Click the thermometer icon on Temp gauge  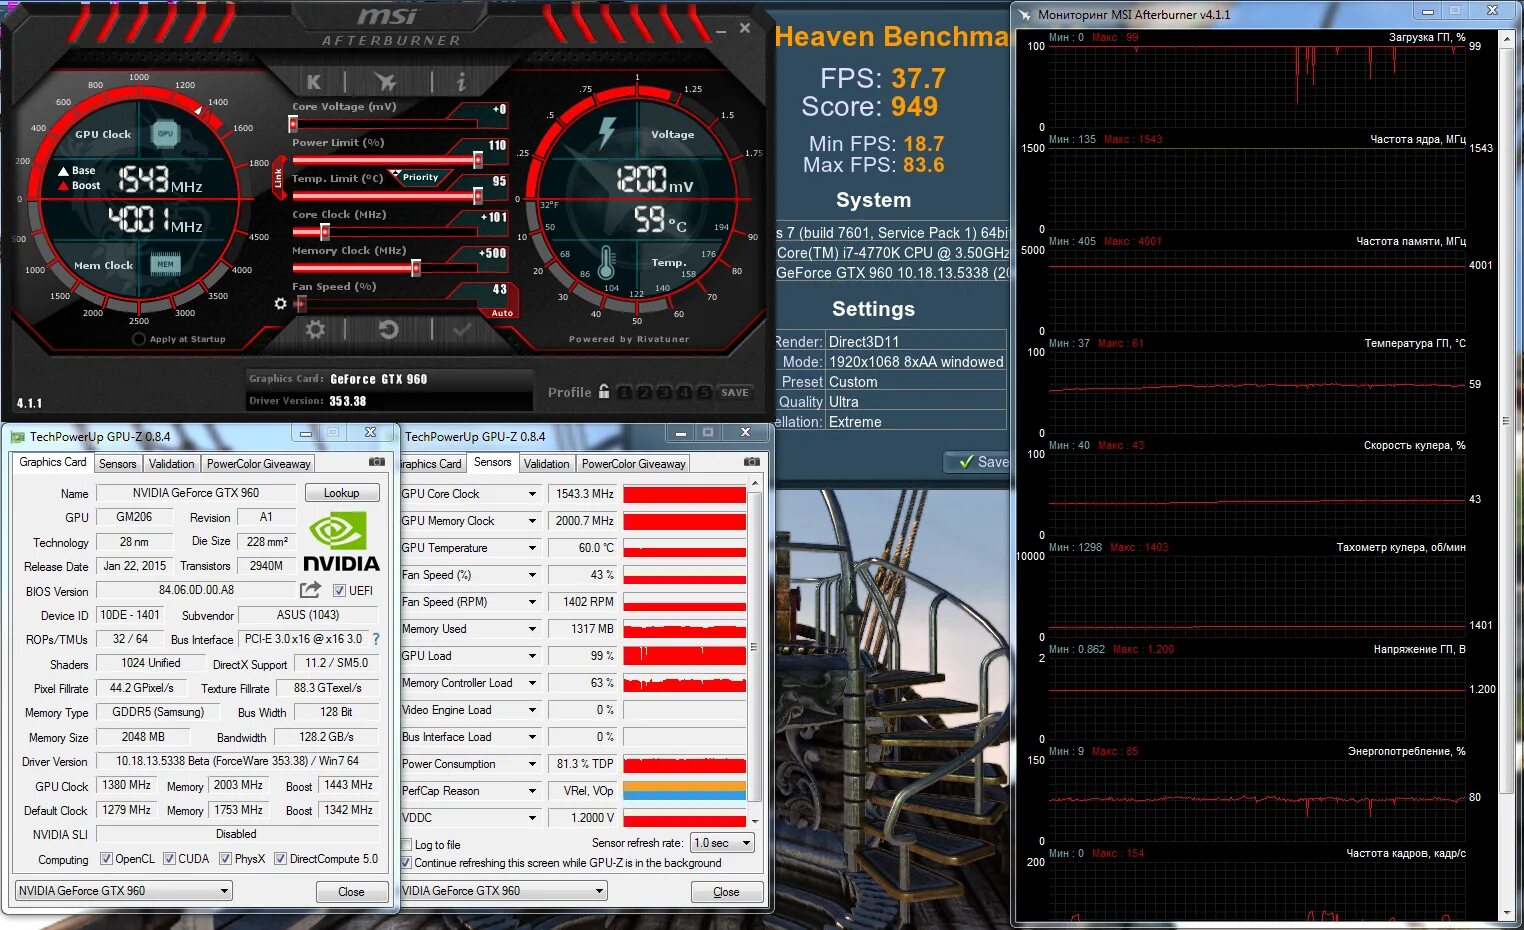coord(605,263)
